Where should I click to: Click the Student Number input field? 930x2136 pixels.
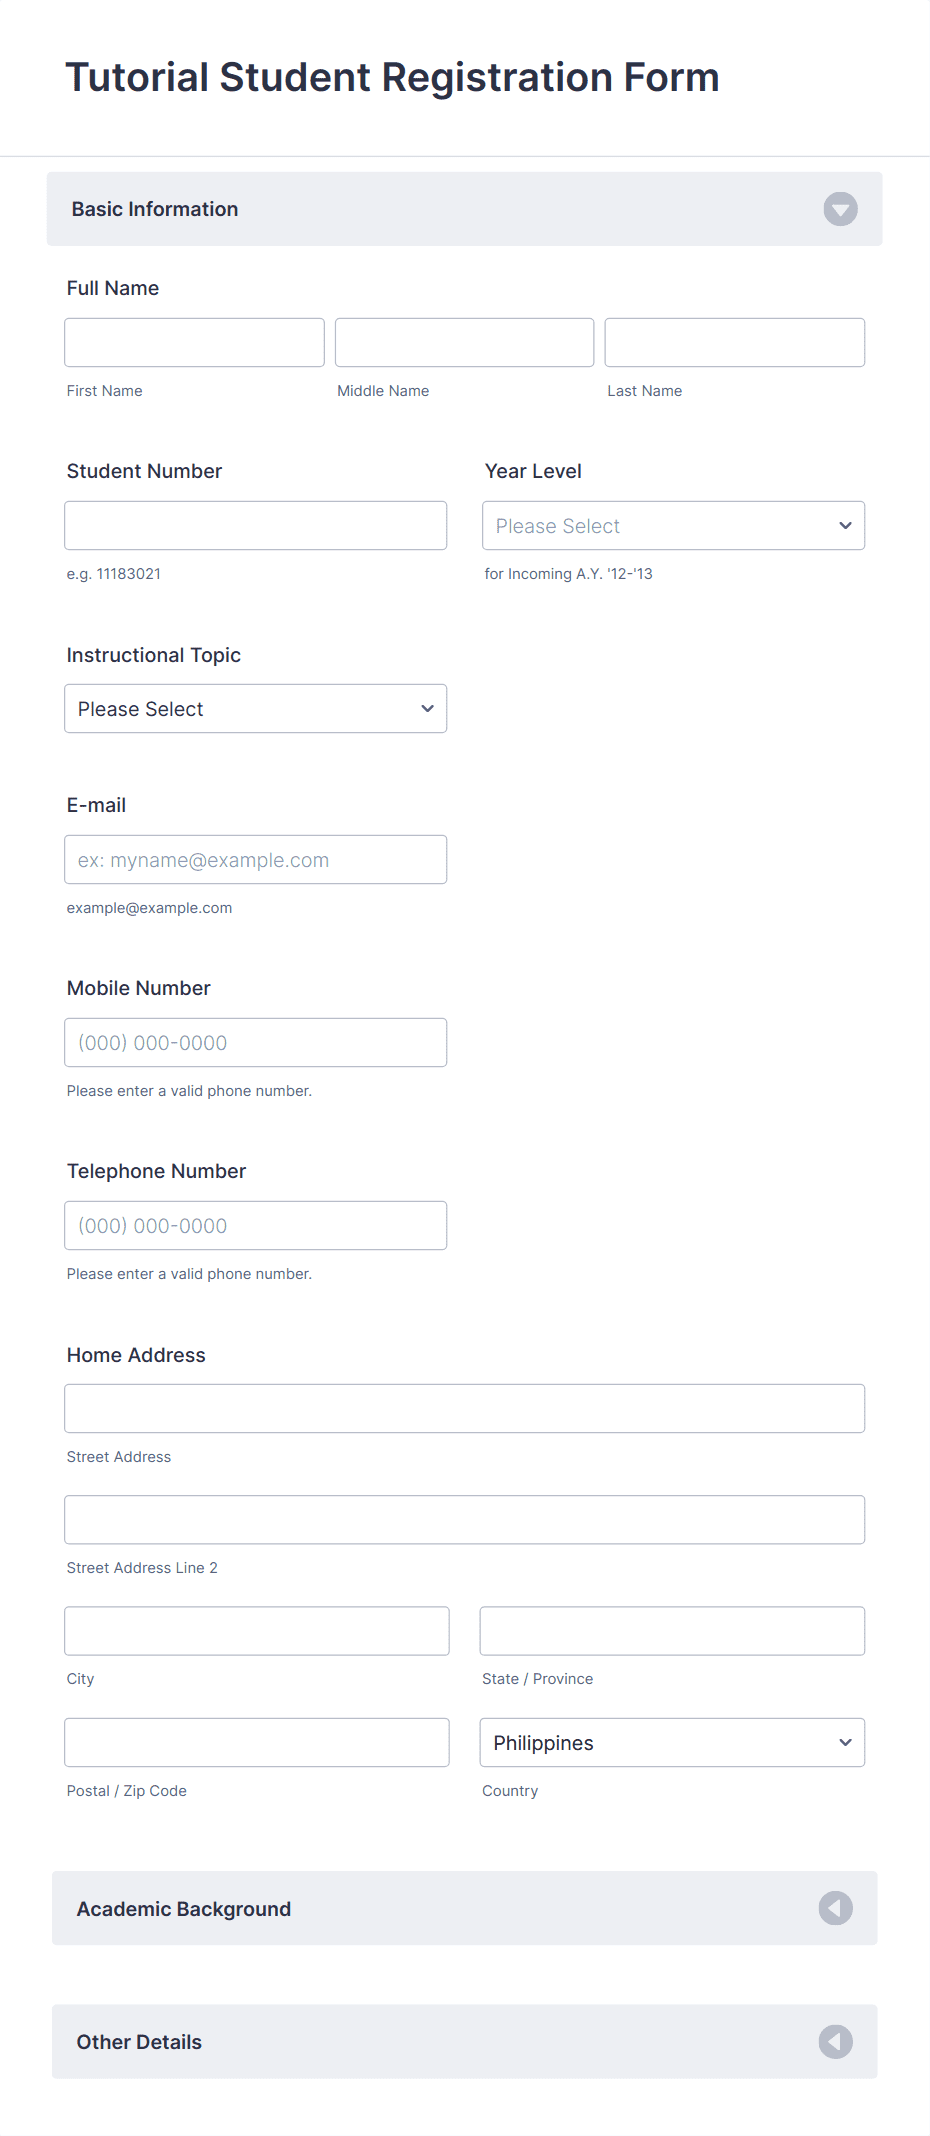(255, 525)
